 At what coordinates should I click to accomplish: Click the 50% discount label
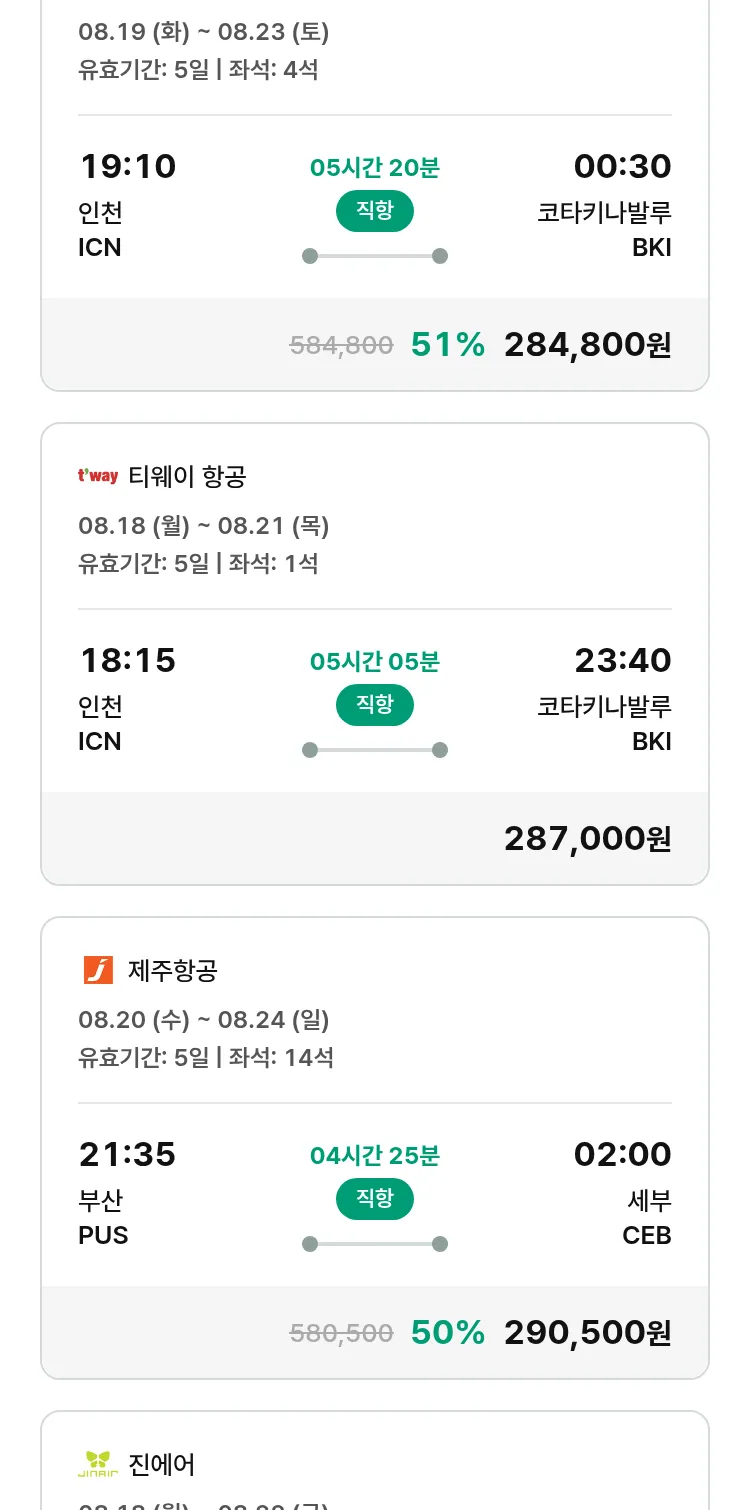tap(447, 1333)
